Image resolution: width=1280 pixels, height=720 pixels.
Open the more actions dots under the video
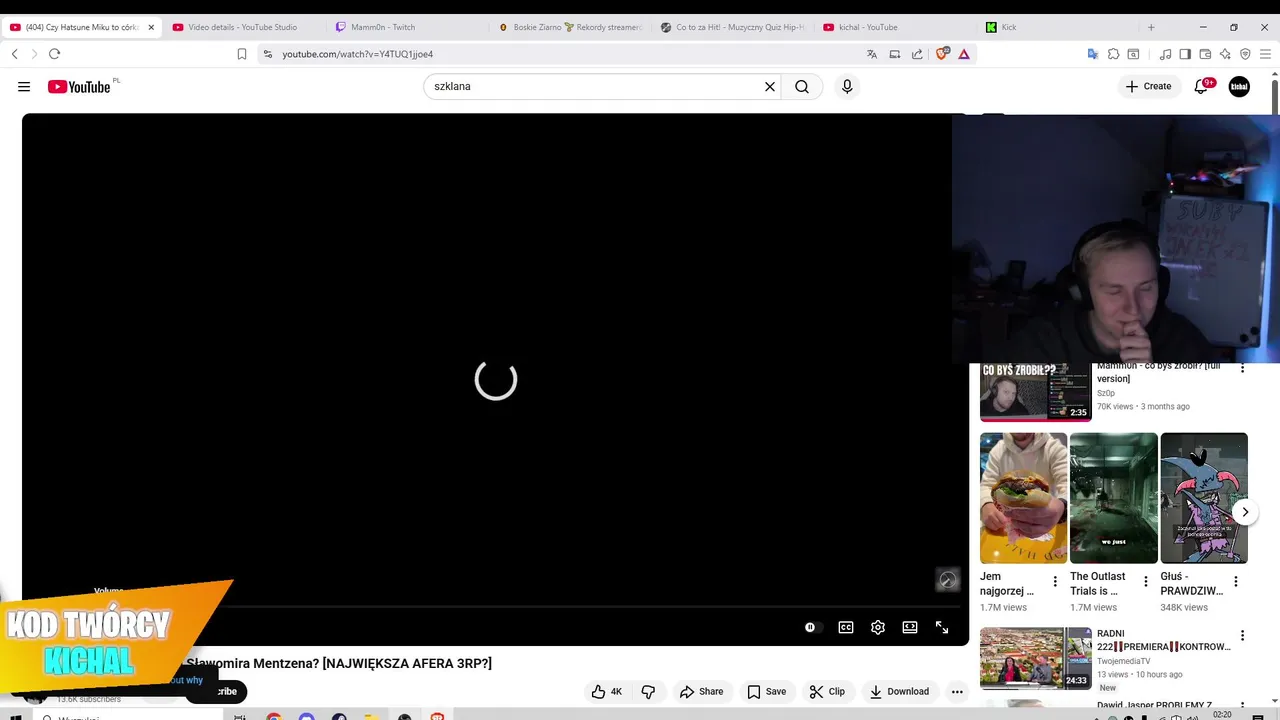coord(957,691)
